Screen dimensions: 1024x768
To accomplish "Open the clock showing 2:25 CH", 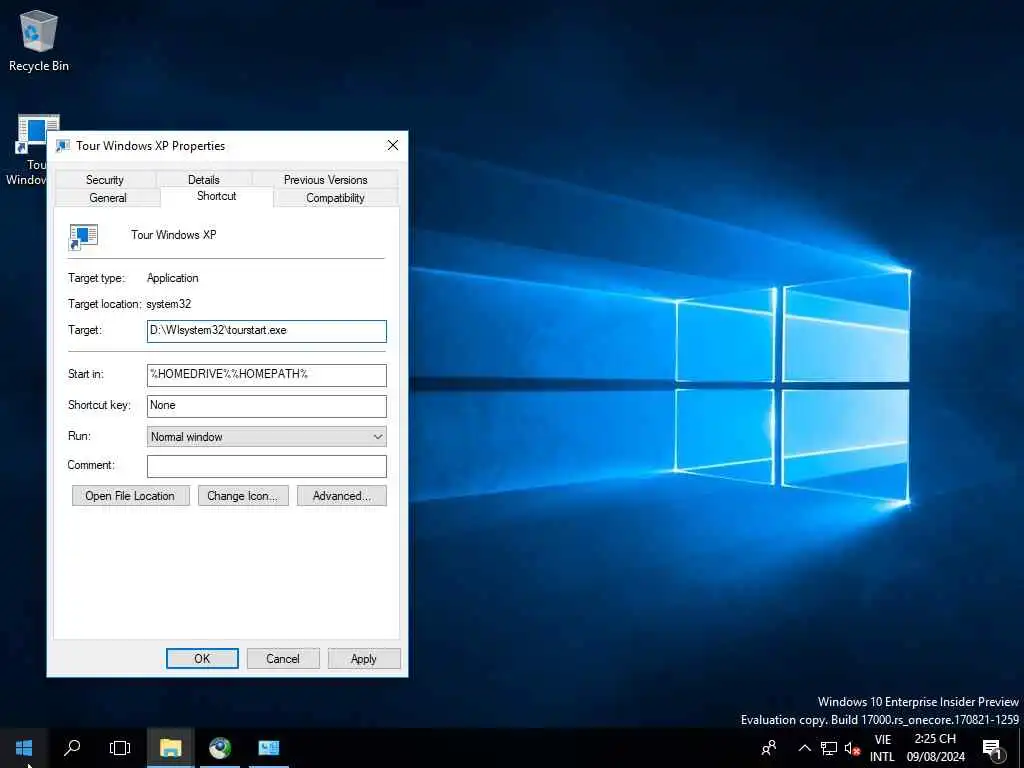I will click(x=935, y=748).
